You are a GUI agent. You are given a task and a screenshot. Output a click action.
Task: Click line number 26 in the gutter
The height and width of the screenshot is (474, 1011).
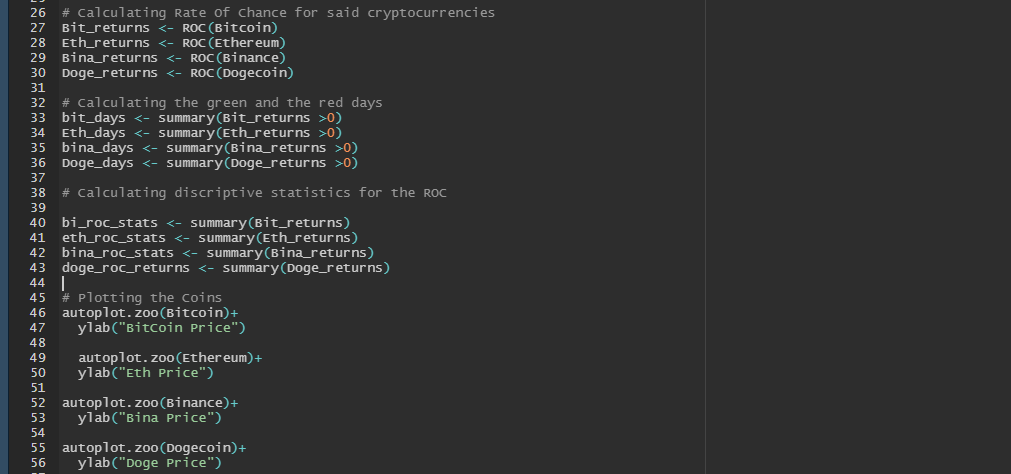pyautogui.click(x=37, y=13)
